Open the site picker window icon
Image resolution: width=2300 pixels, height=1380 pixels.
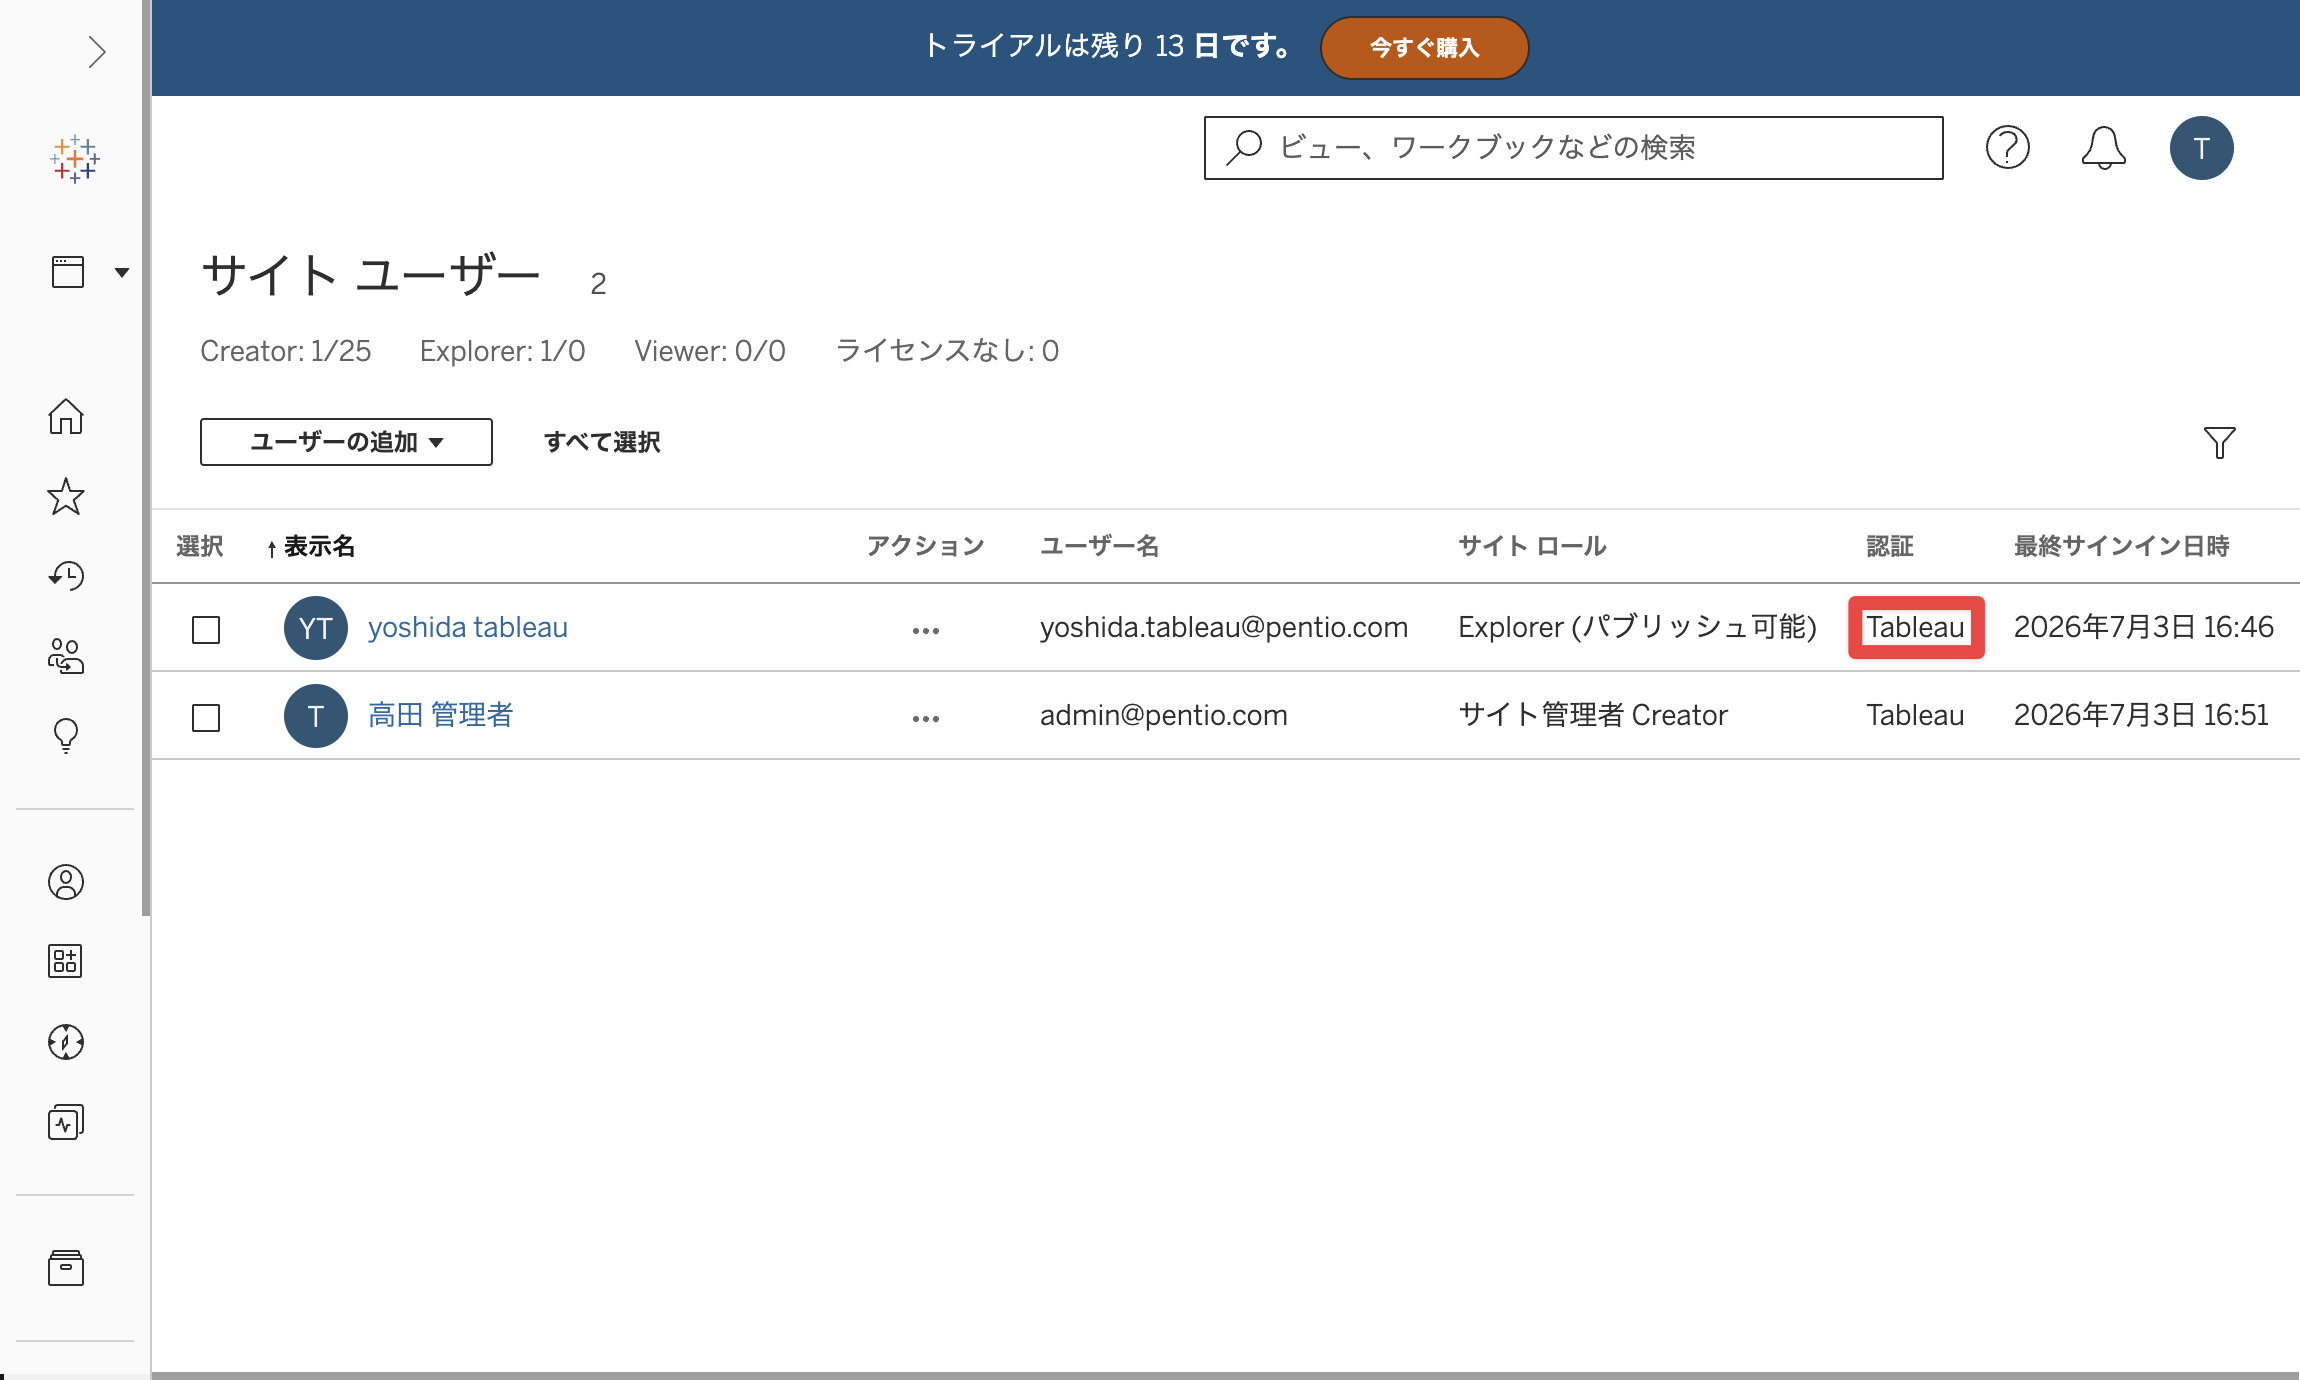click(68, 272)
